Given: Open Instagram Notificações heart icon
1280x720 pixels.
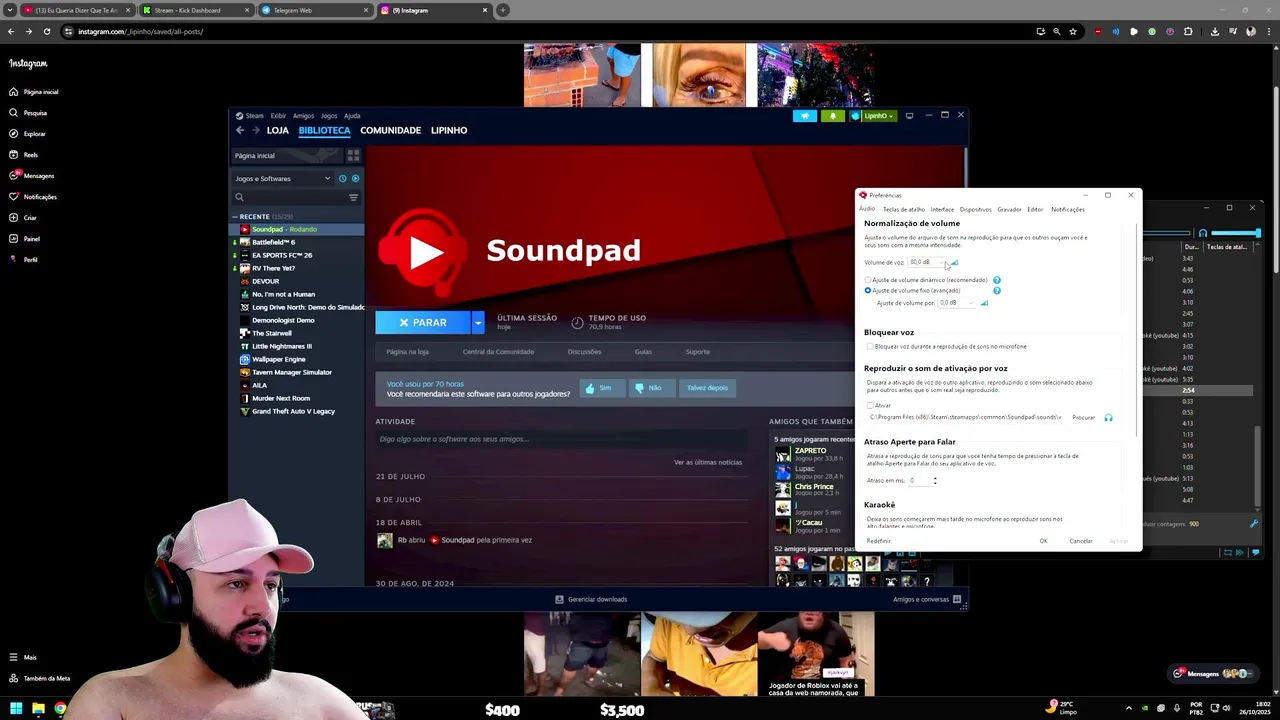Looking at the screenshot, I should tap(14, 197).
